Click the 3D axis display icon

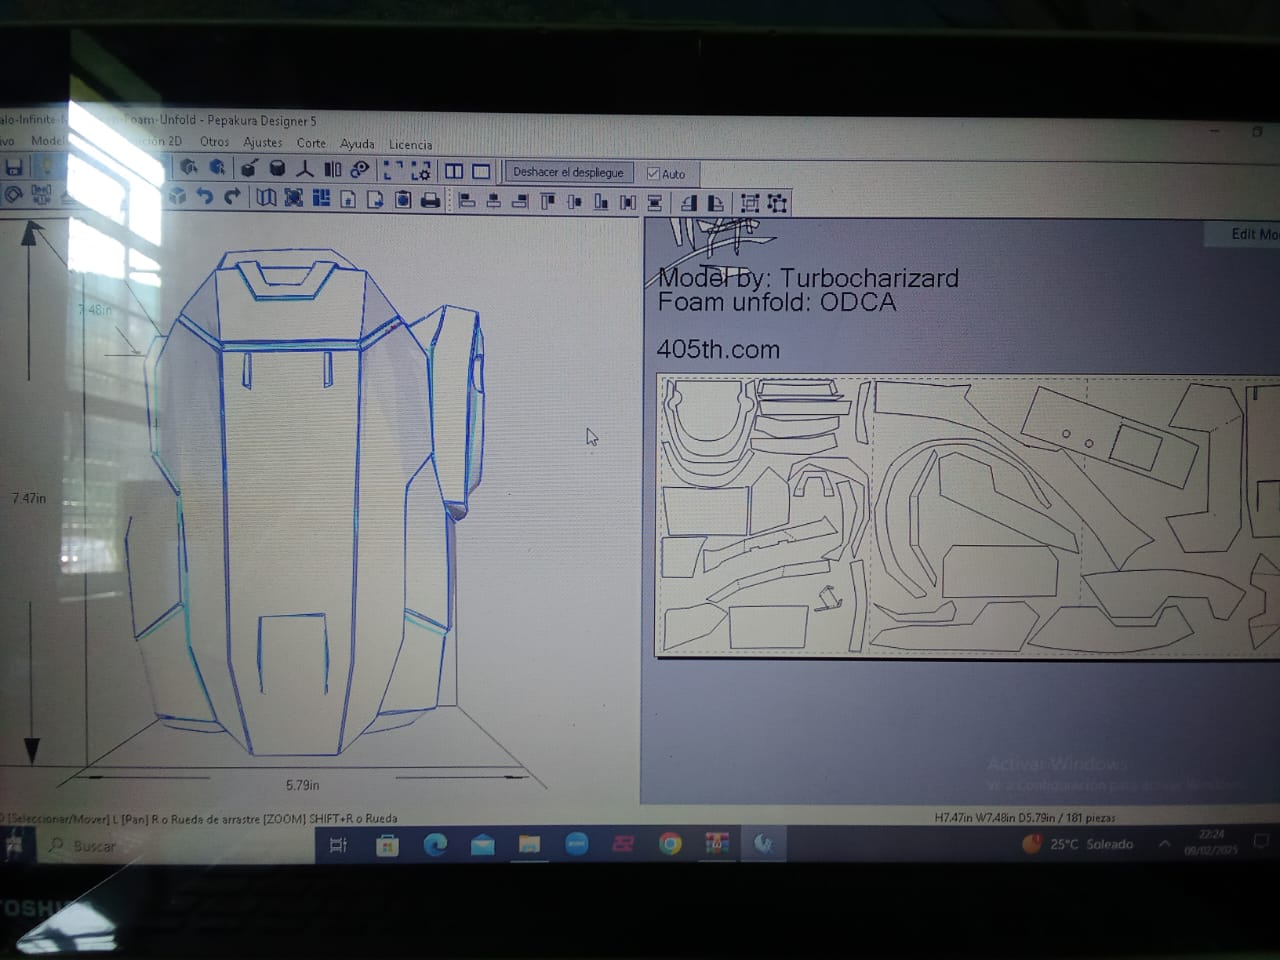pos(305,169)
